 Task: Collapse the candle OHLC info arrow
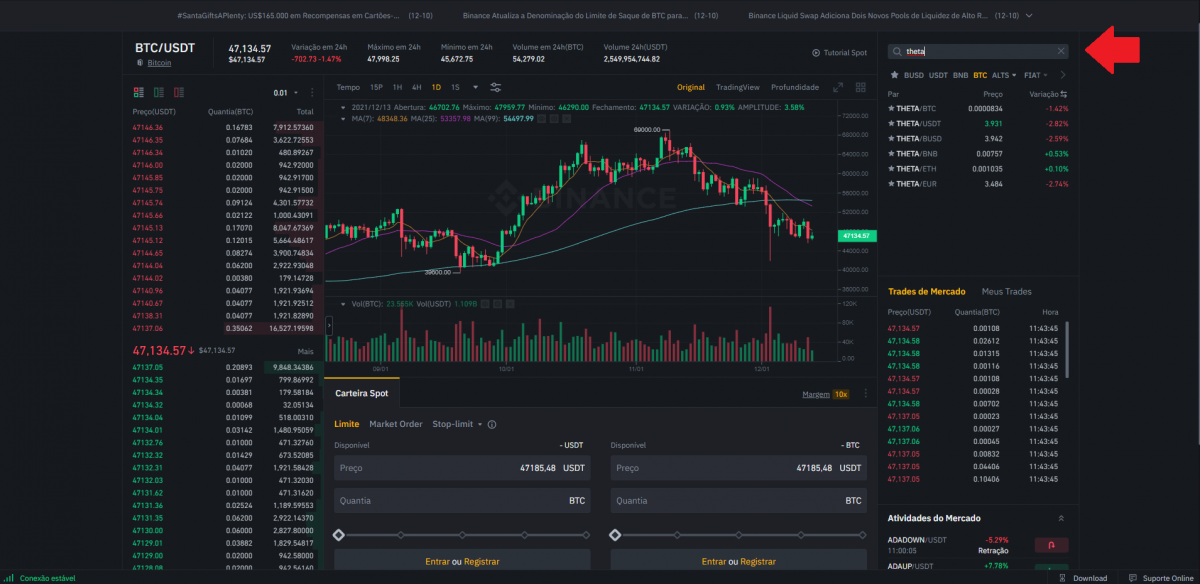tap(343, 107)
